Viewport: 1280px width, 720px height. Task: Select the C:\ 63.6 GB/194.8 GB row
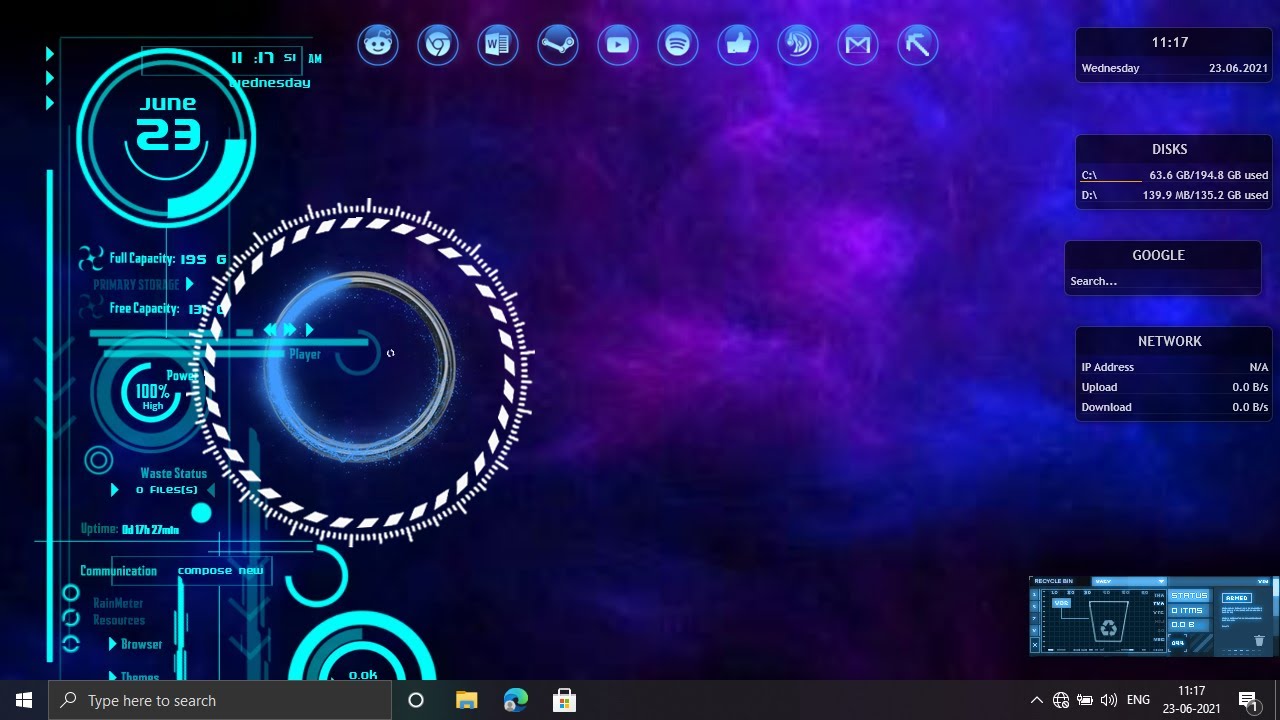[1174, 175]
